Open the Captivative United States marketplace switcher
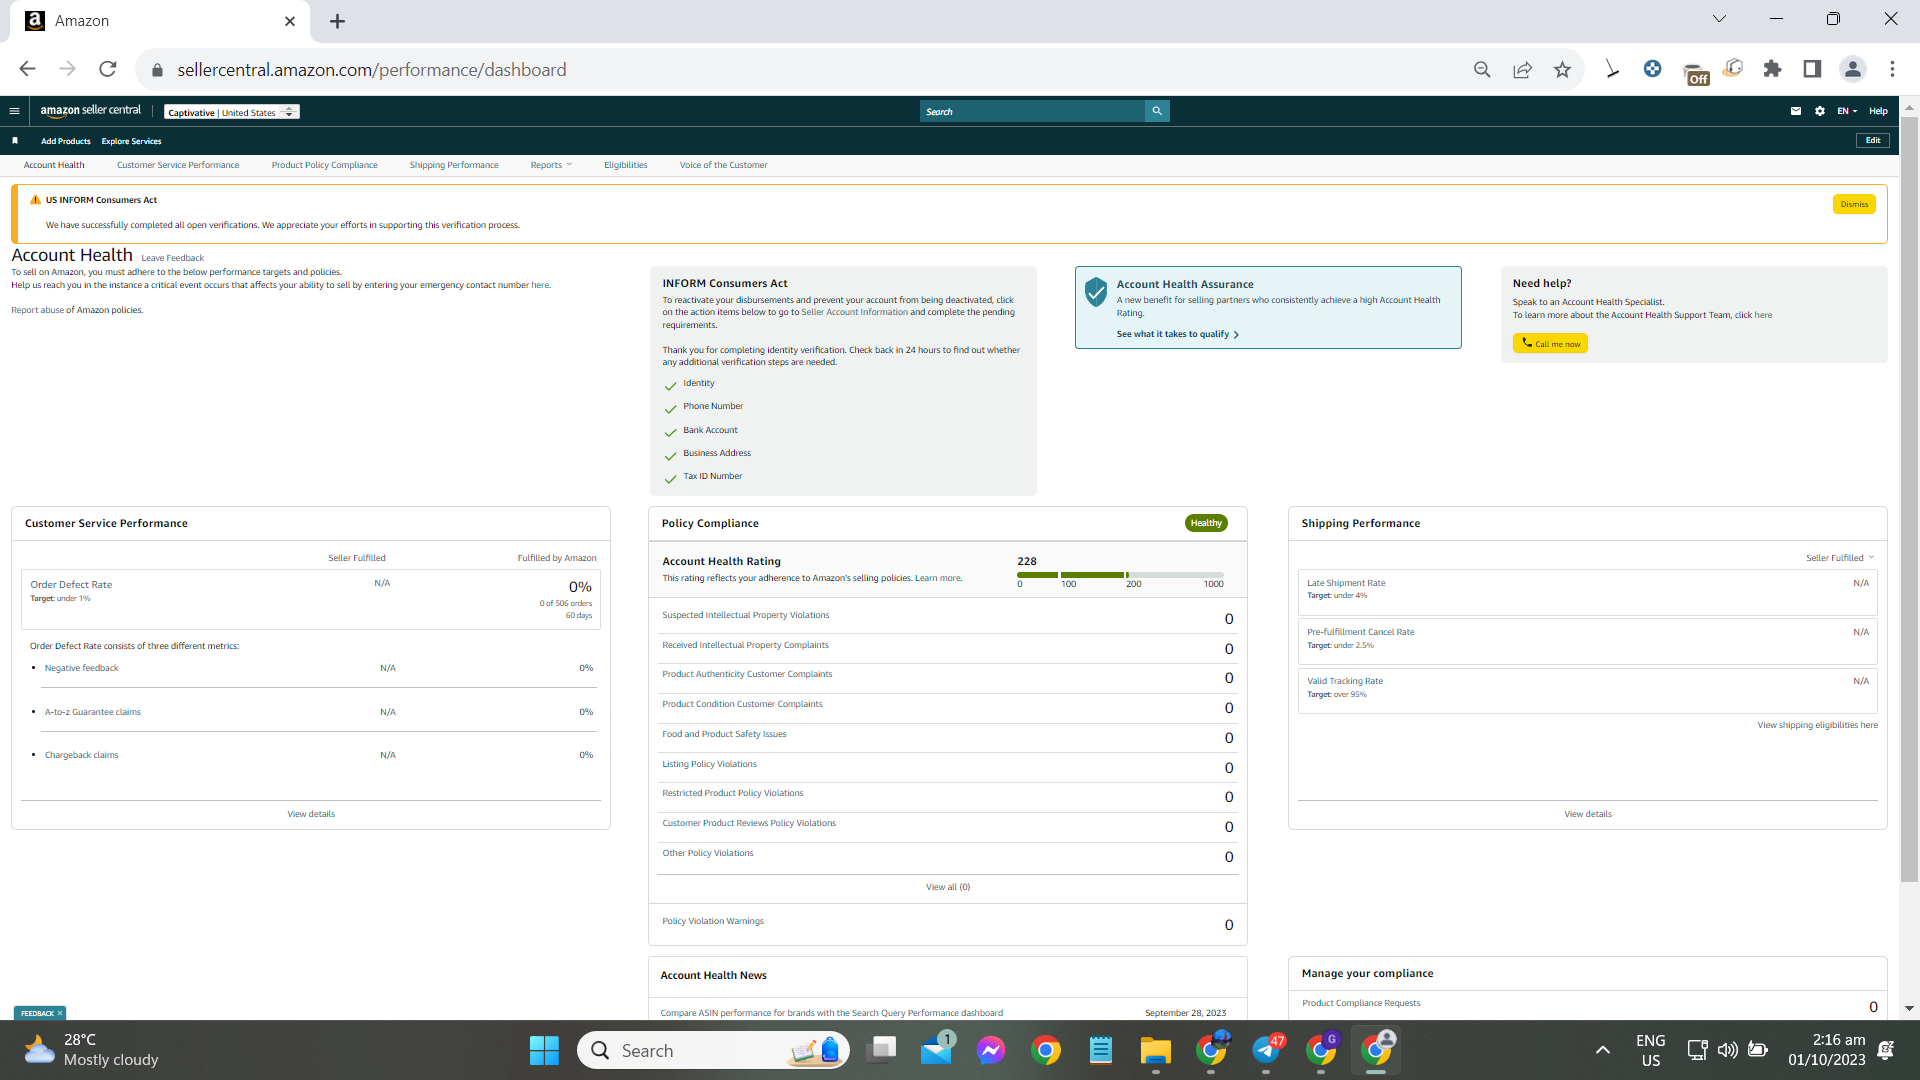The image size is (1920, 1080). tap(232, 112)
